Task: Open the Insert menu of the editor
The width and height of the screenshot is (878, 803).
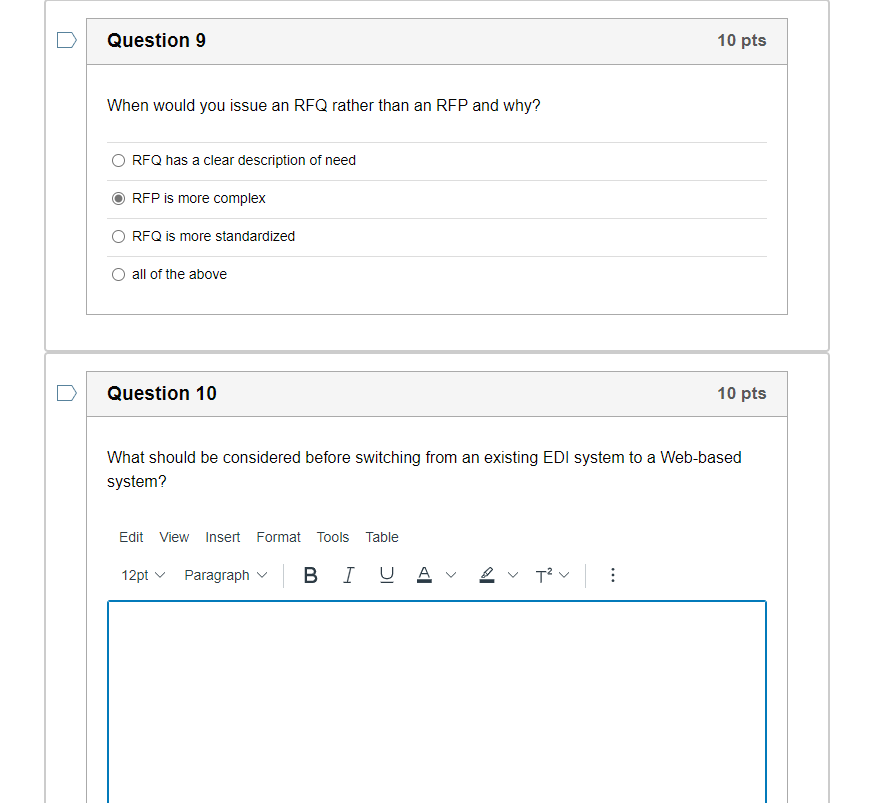Action: [222, 537]
